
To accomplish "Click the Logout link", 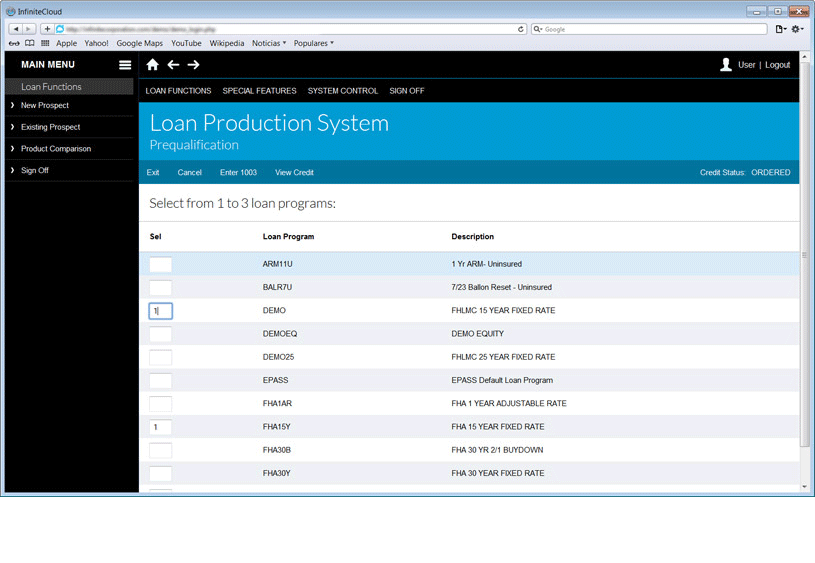I will 777,65.
